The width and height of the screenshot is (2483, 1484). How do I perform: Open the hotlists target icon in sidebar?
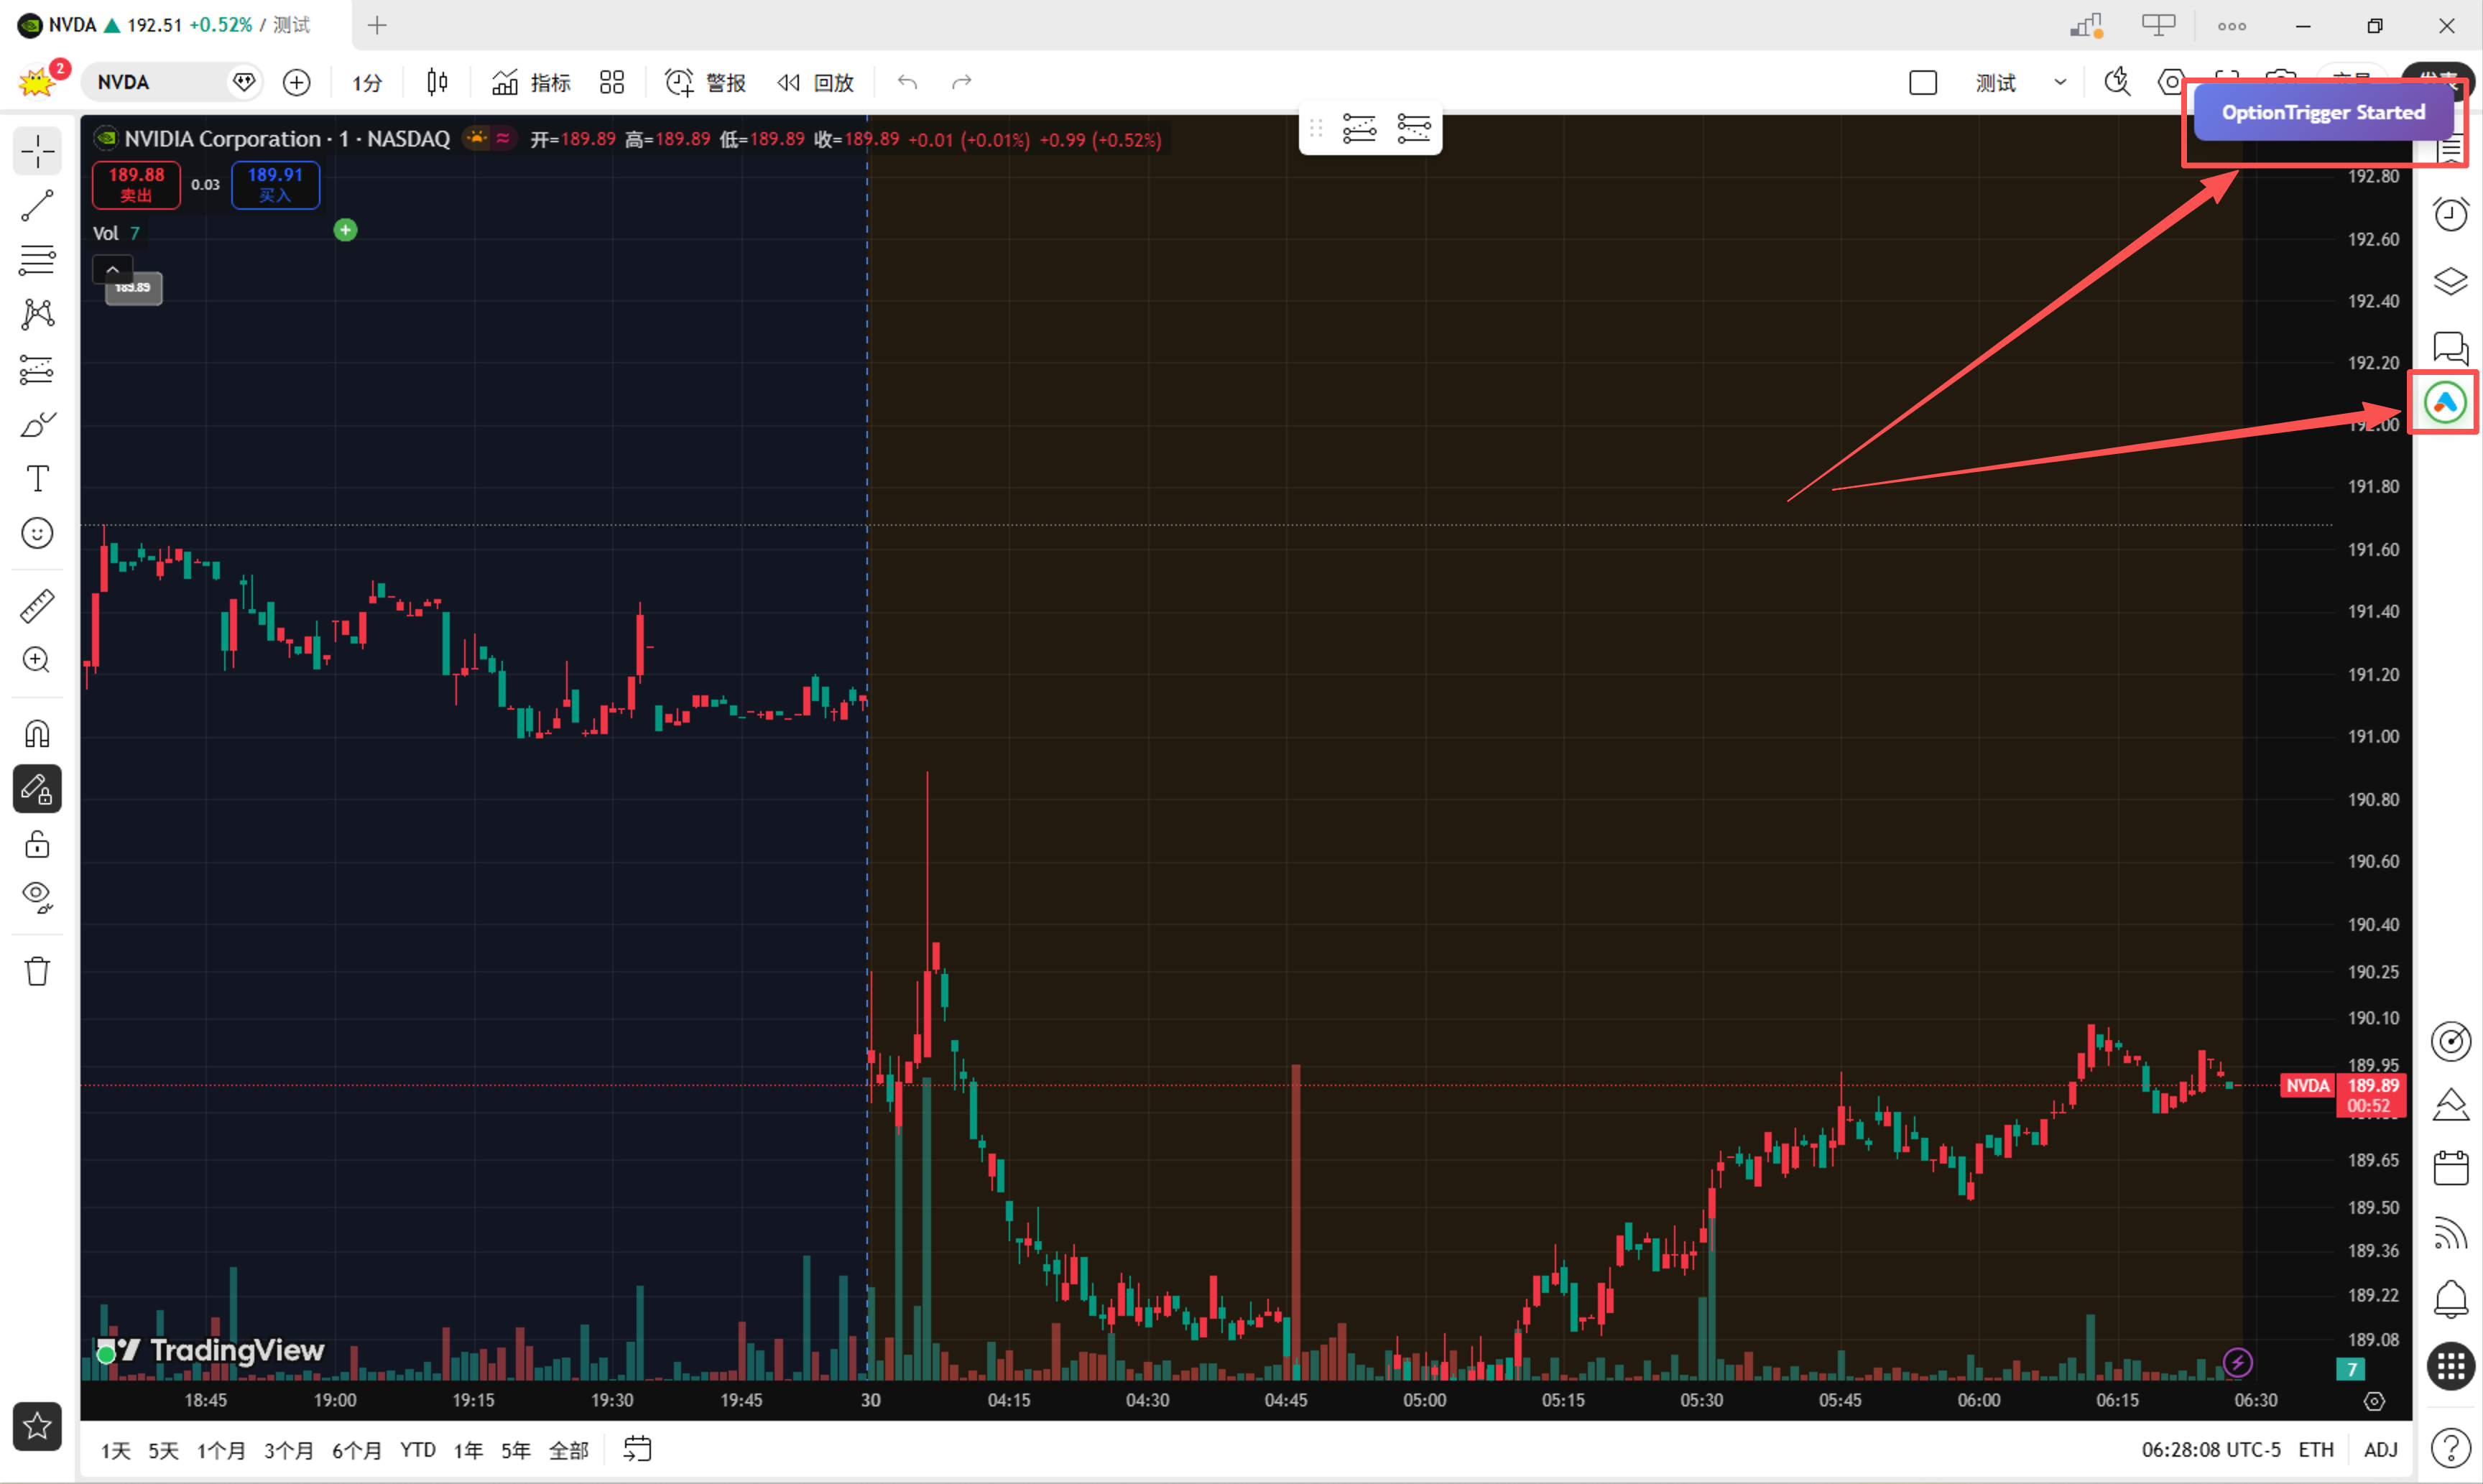coord(2450,1041)
